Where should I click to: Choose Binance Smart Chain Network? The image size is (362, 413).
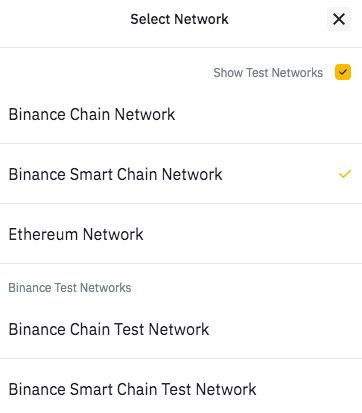tap(181, 174)
